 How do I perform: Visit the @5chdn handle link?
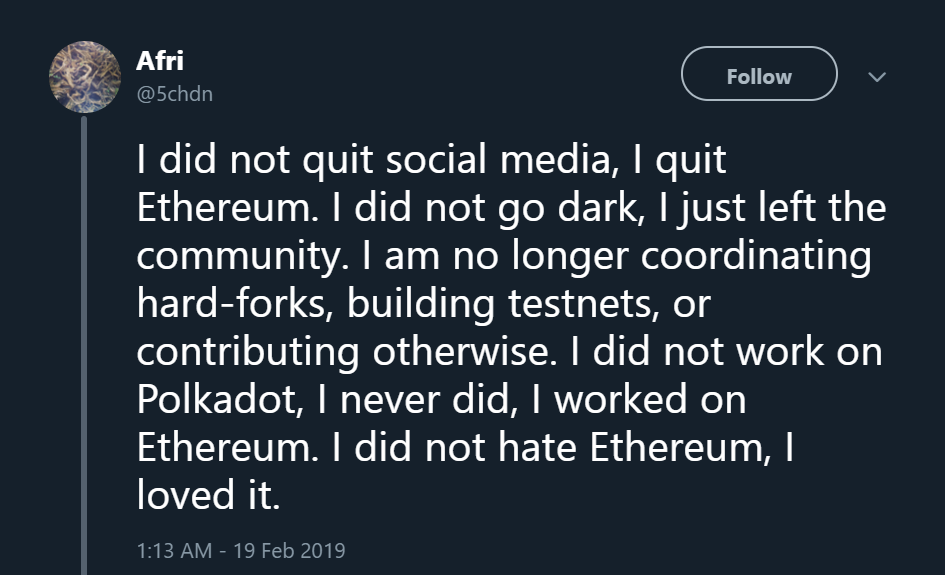click(174, 94)
